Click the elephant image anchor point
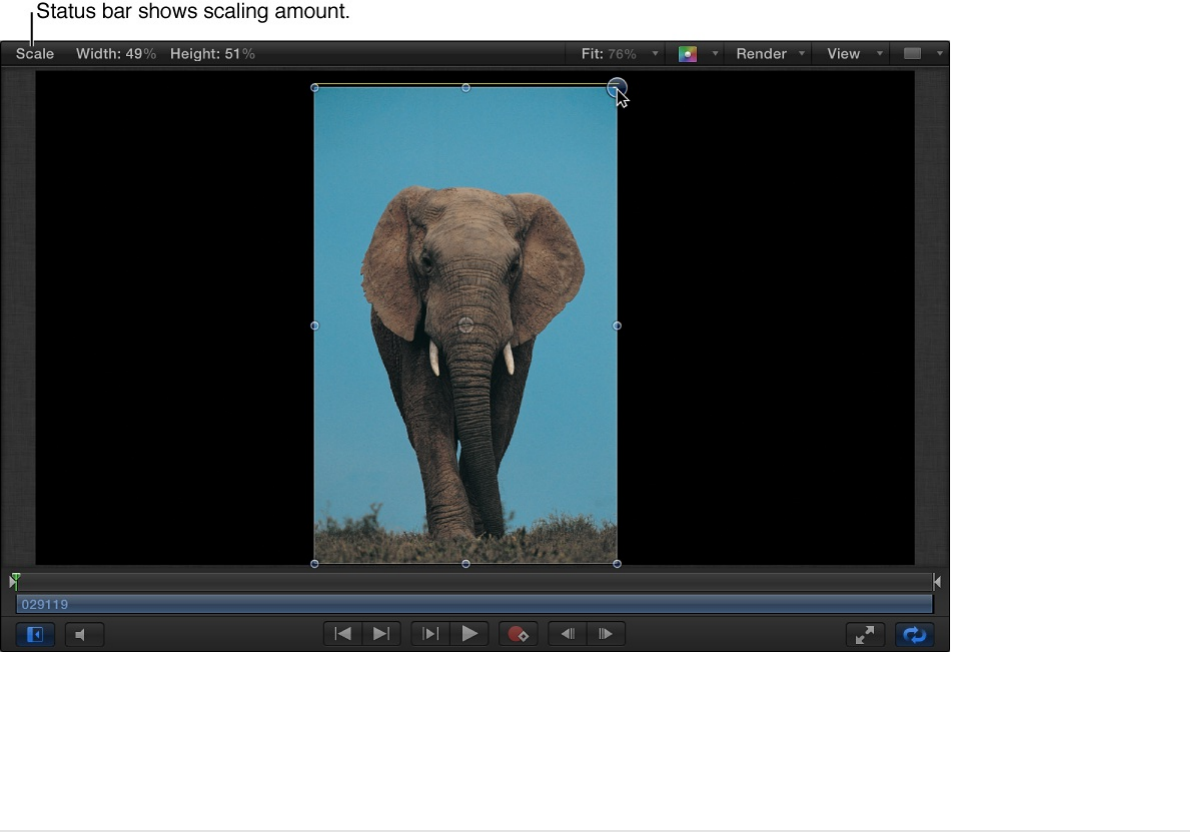The height and width of the screenshot is (832, 1190). pos(465,325)
